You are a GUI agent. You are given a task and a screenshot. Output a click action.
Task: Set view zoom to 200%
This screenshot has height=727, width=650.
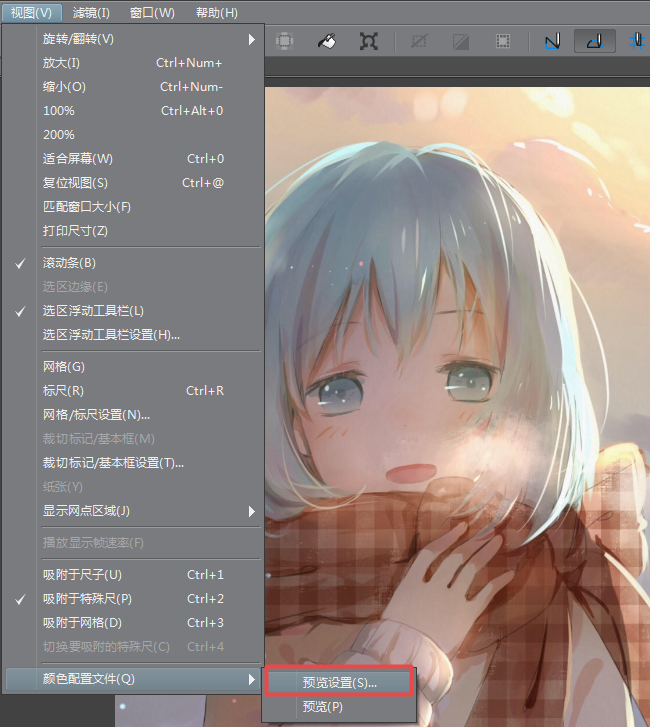(133, 135)
